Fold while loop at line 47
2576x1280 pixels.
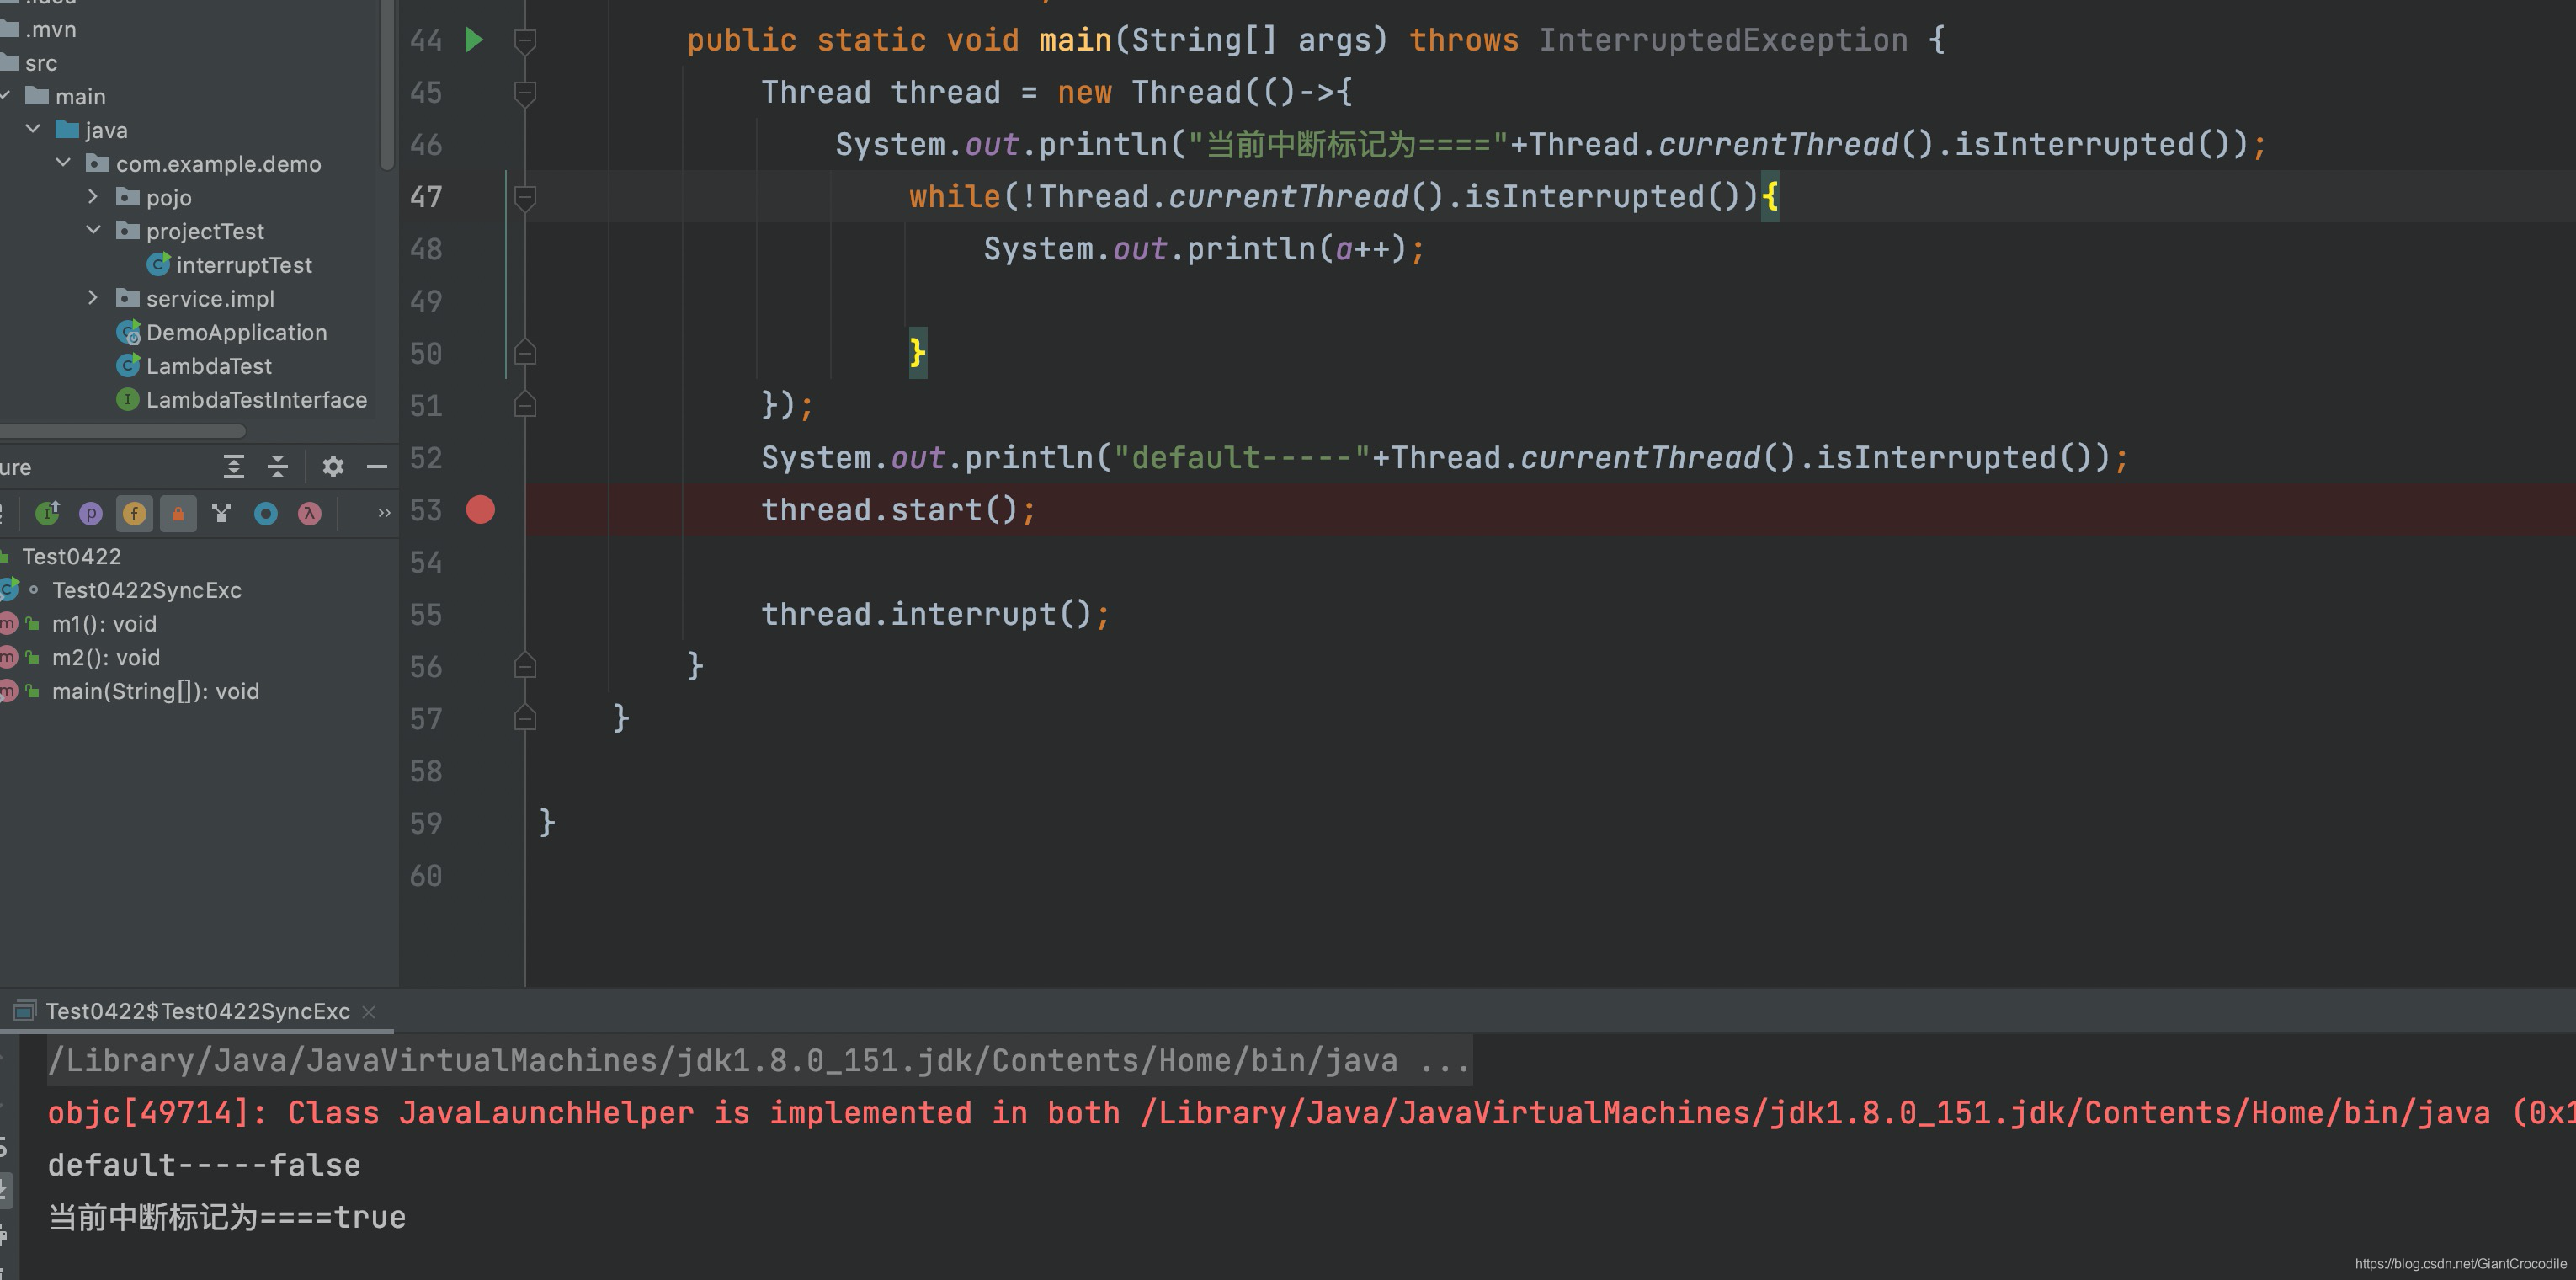pyautogui.click(x=525, y=197)
